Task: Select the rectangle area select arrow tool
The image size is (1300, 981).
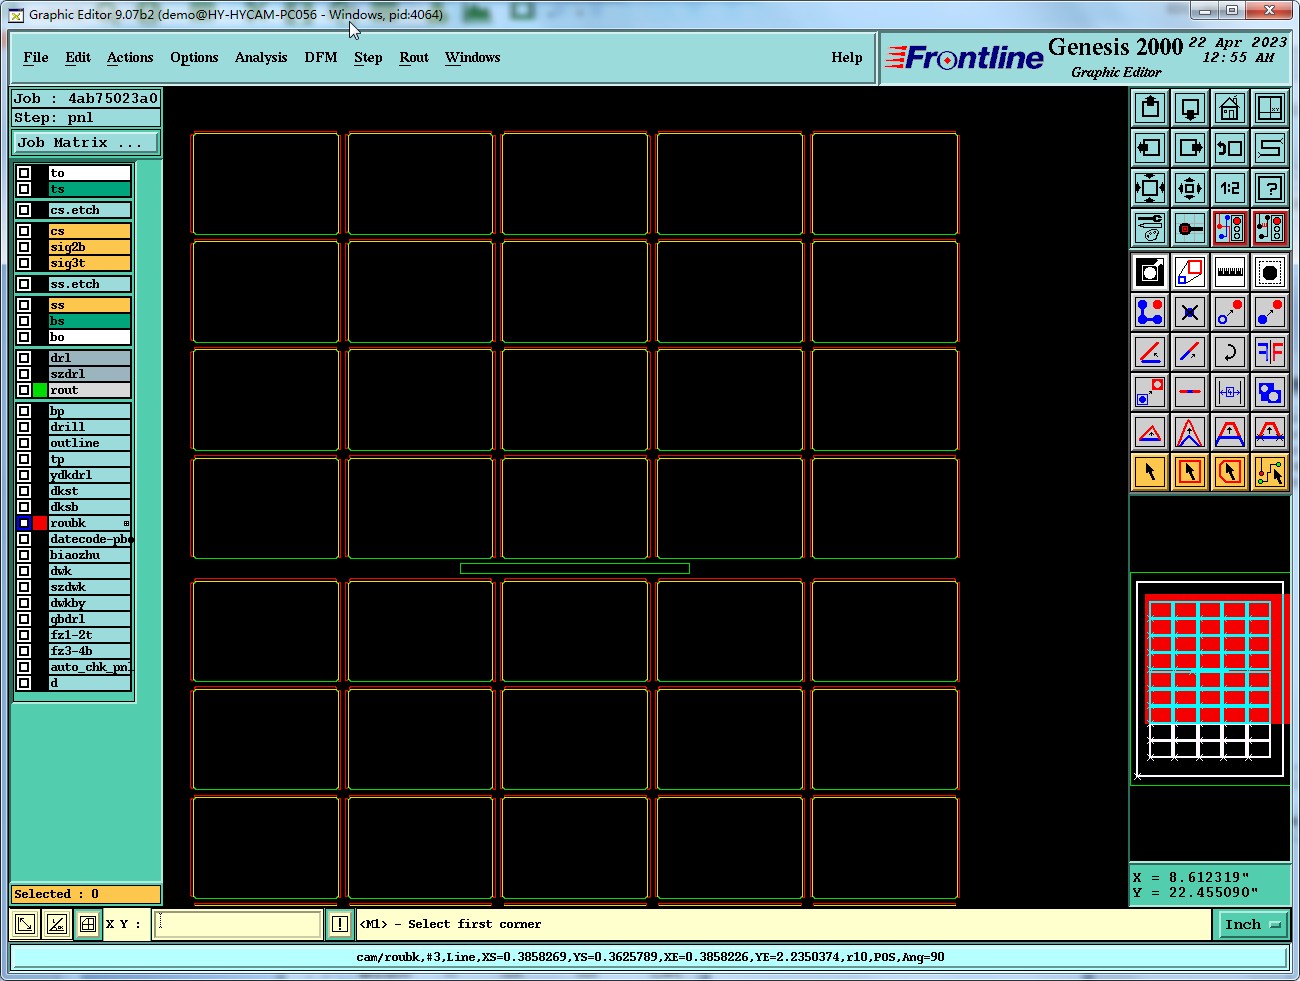Action: [1190, 472]
